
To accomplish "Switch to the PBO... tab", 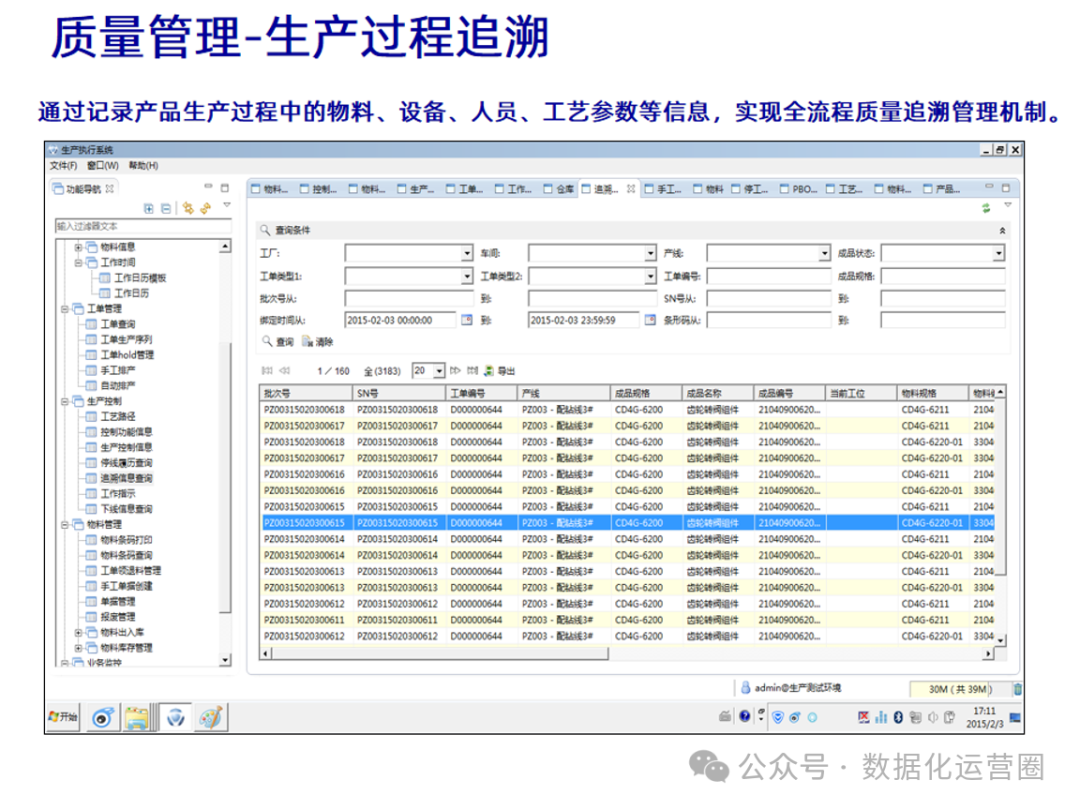I will pyautogui.click(x=798, y=189).
